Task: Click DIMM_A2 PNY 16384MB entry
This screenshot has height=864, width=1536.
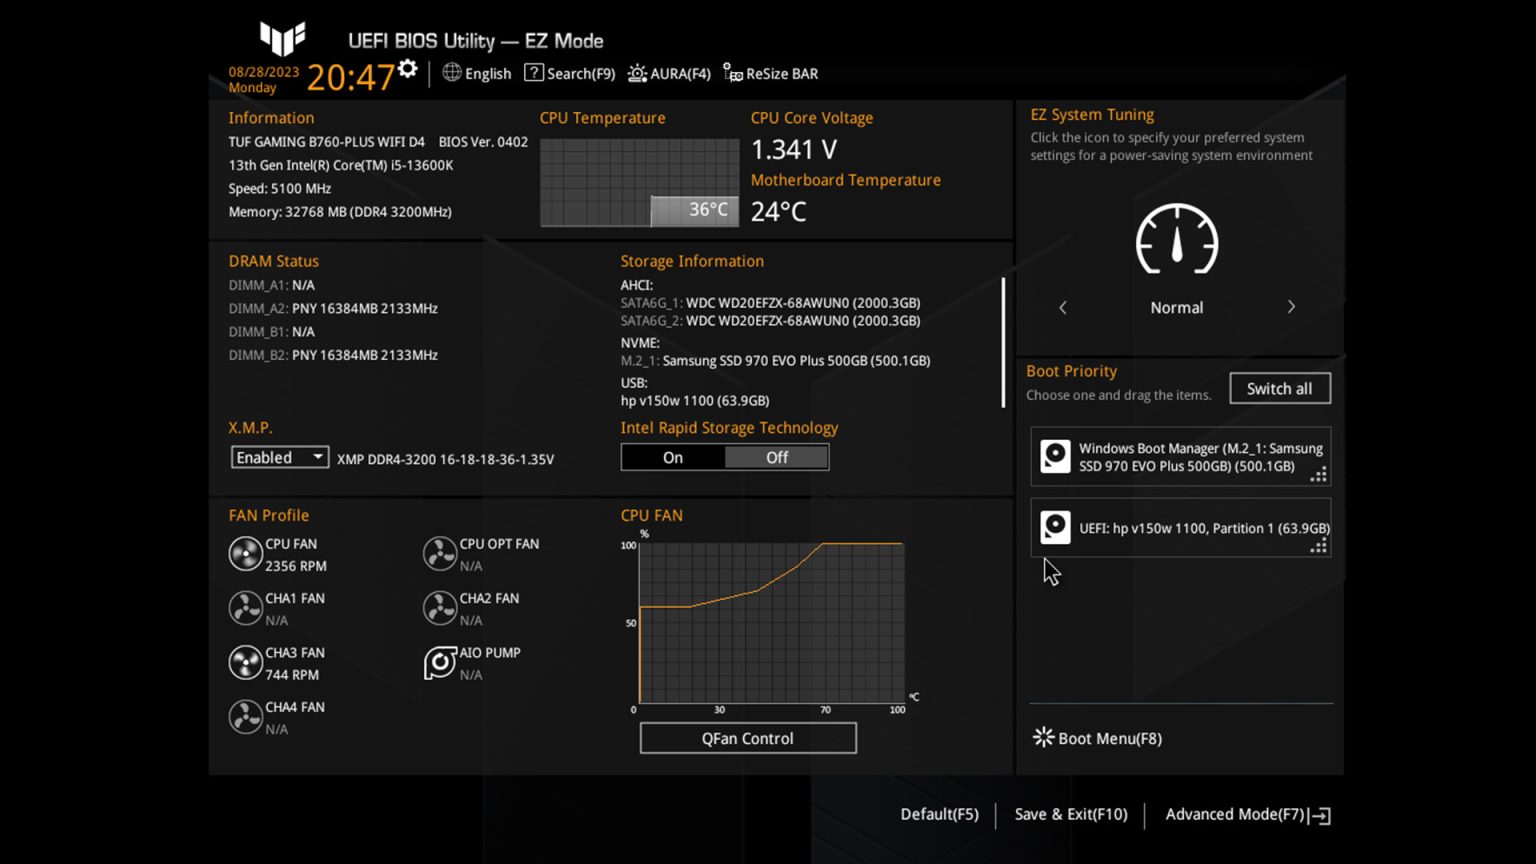Action: pyautogui.click(x=333, y=308)
